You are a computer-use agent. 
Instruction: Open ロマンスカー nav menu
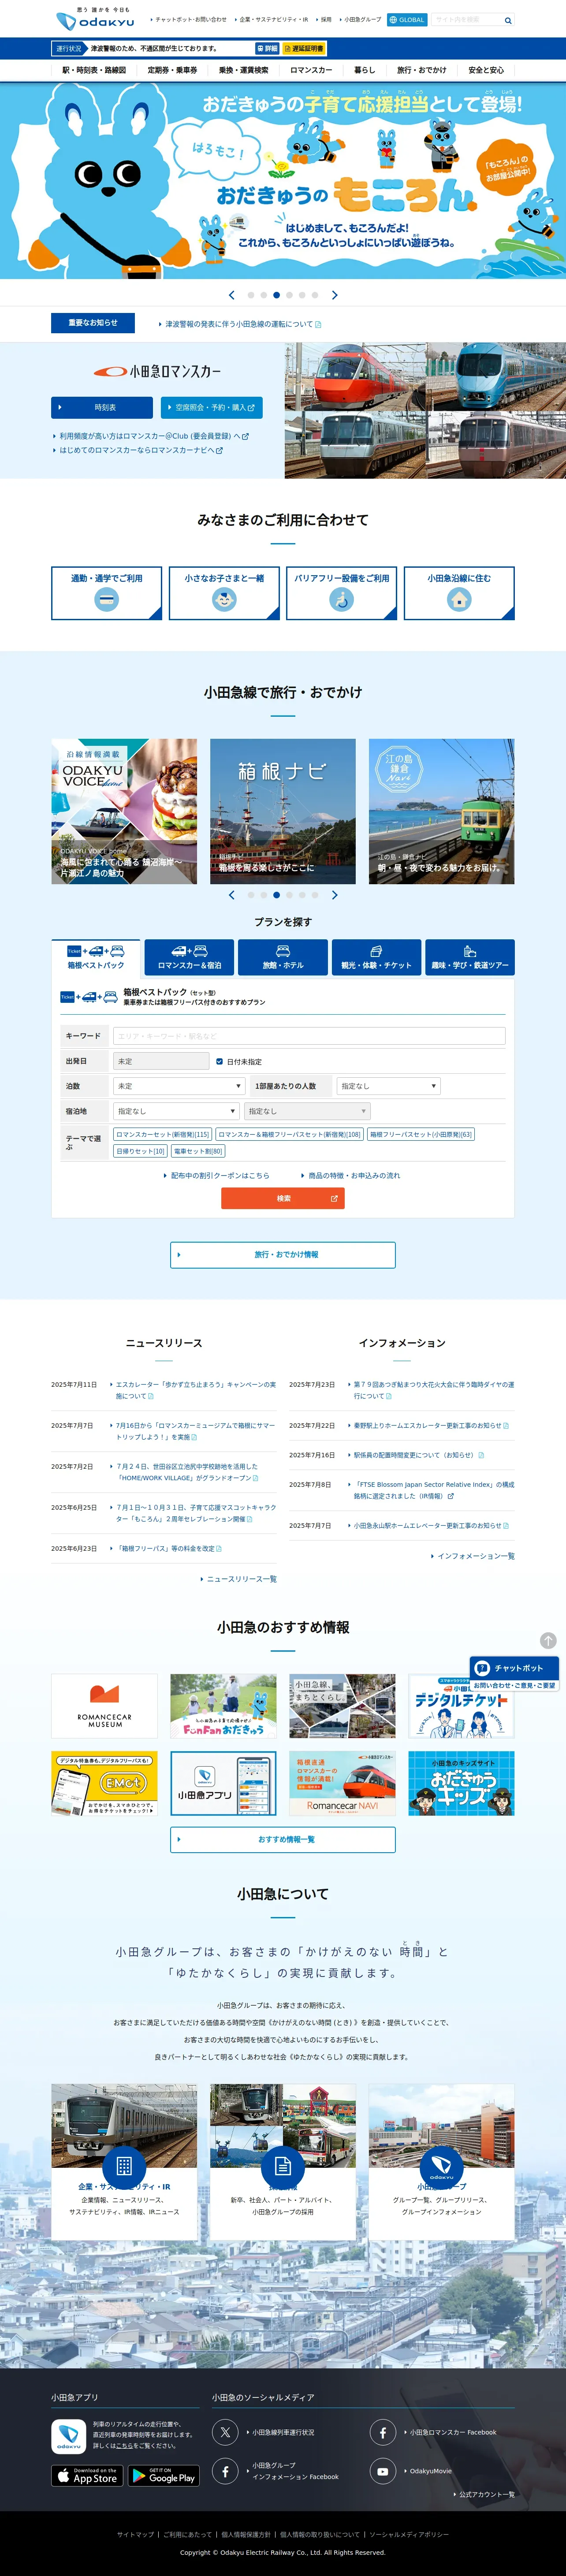coord(311,70)
